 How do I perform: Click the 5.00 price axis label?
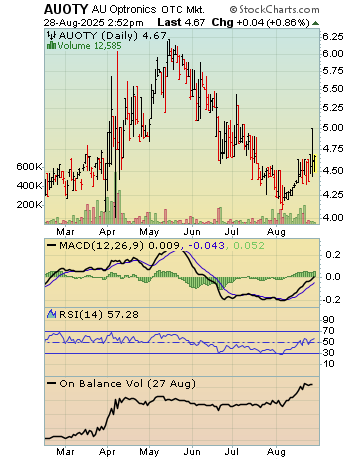[333, 128]
